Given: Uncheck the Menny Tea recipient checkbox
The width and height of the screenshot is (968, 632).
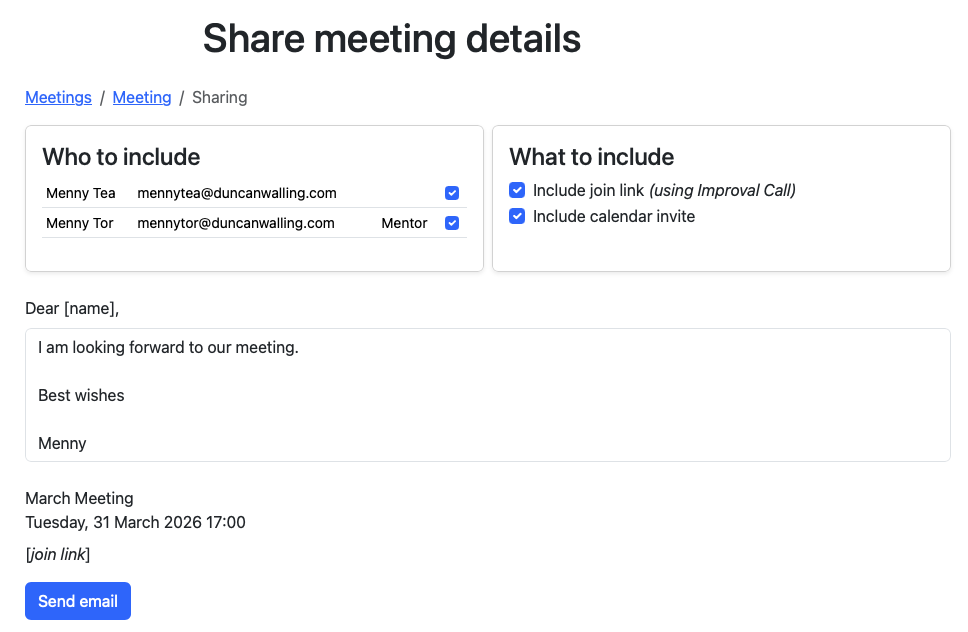Looking at the screenshot, I should tap(452, 193).
